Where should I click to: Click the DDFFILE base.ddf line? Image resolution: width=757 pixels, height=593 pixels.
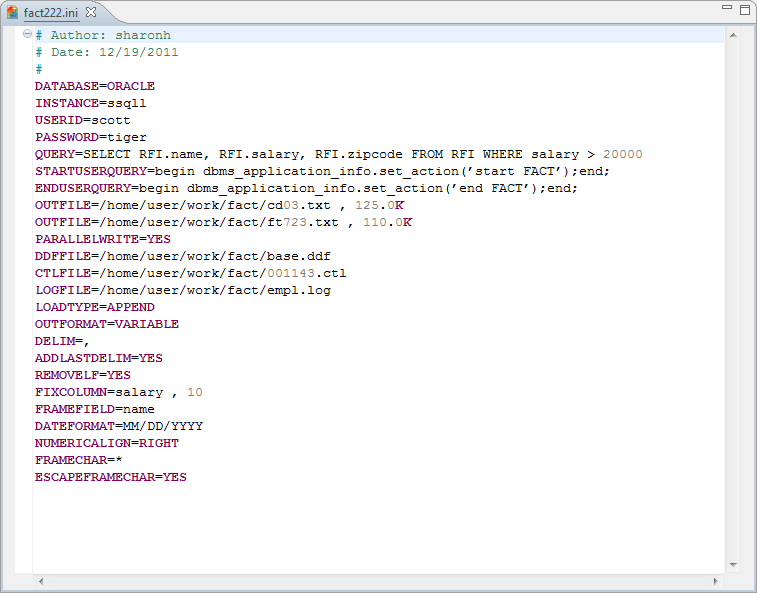pyautogui.click(x=183, y=256)
